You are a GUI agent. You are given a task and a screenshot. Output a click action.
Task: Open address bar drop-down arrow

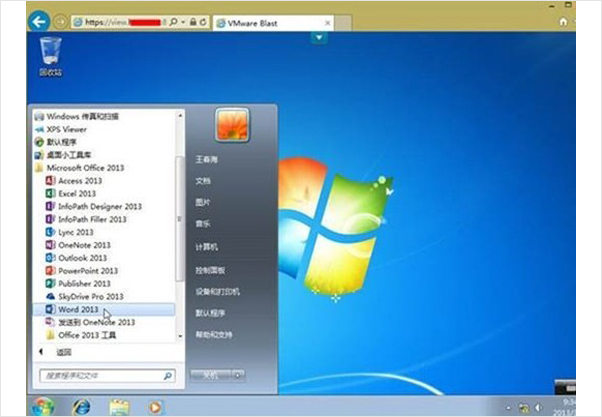pyautogui.click(x=183, y=22)
